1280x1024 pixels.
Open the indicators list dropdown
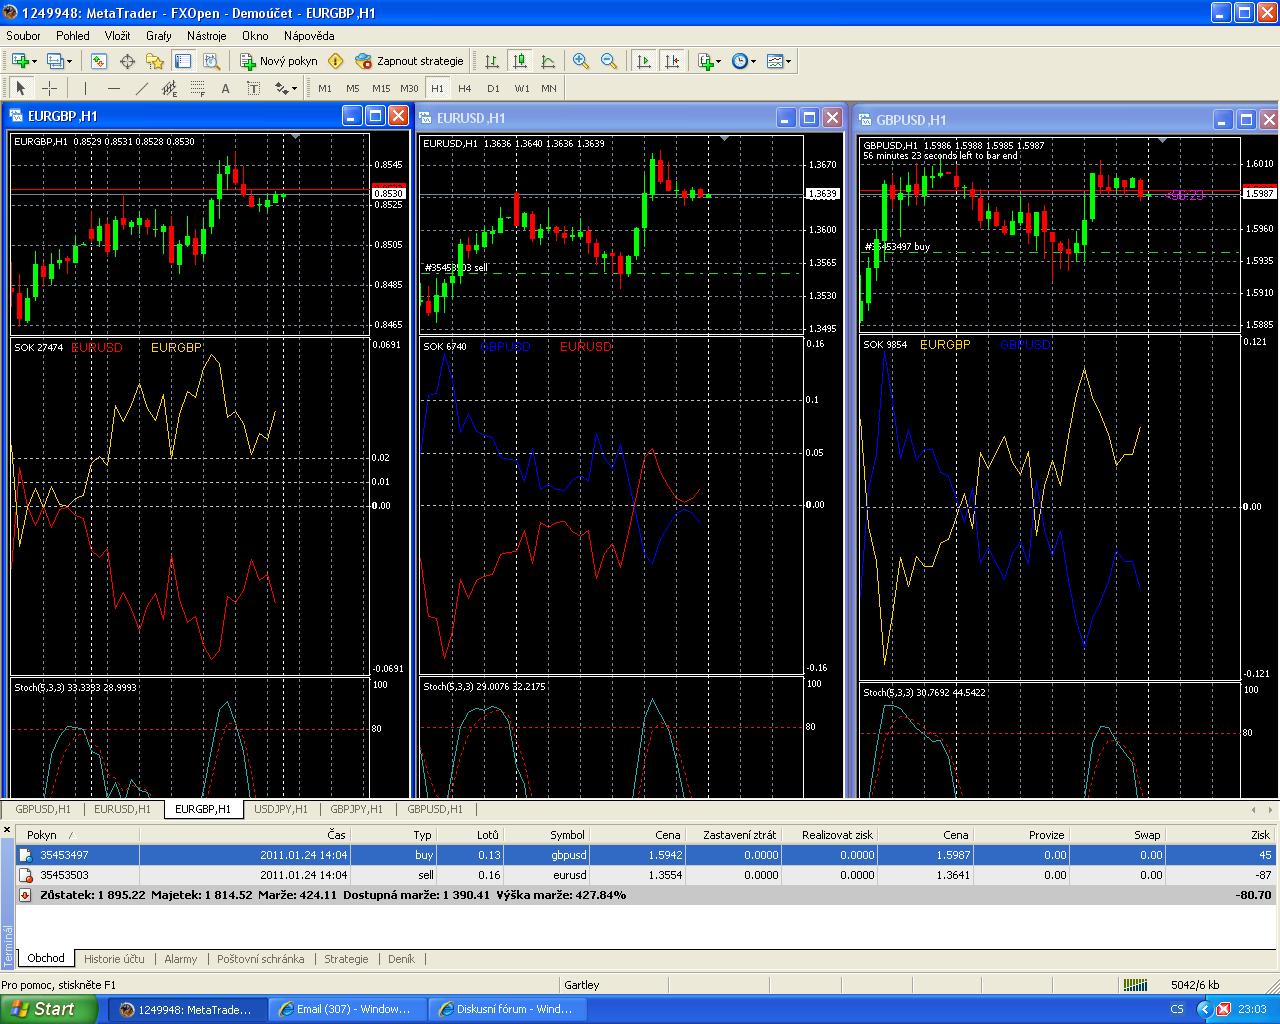coord(709,61)
